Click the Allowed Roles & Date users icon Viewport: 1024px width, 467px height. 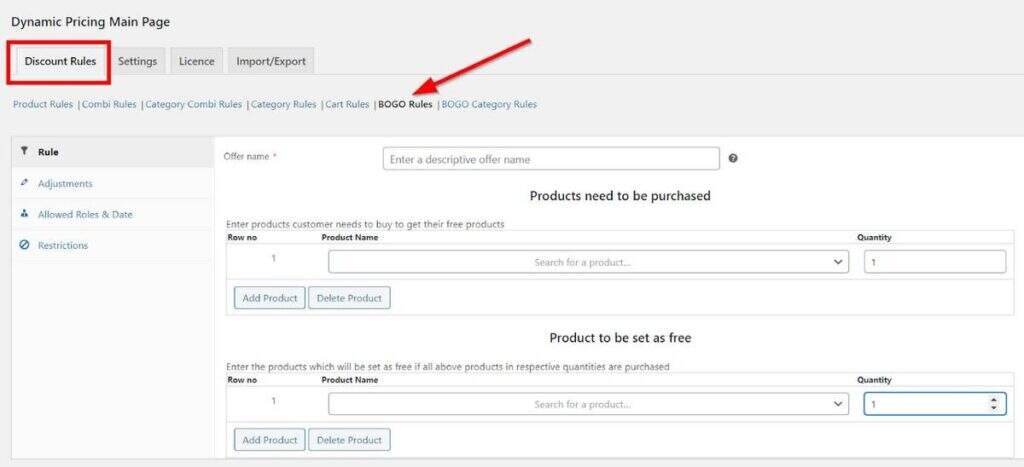click(x=24, y=214)
